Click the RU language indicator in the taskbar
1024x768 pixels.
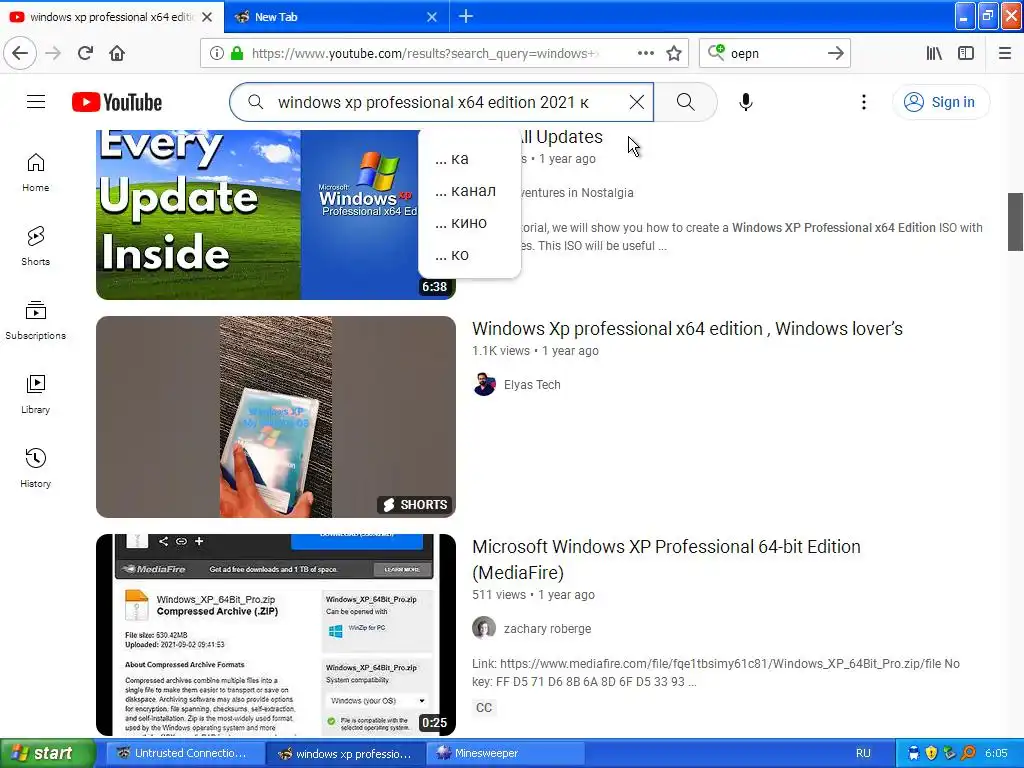[863, 753]
